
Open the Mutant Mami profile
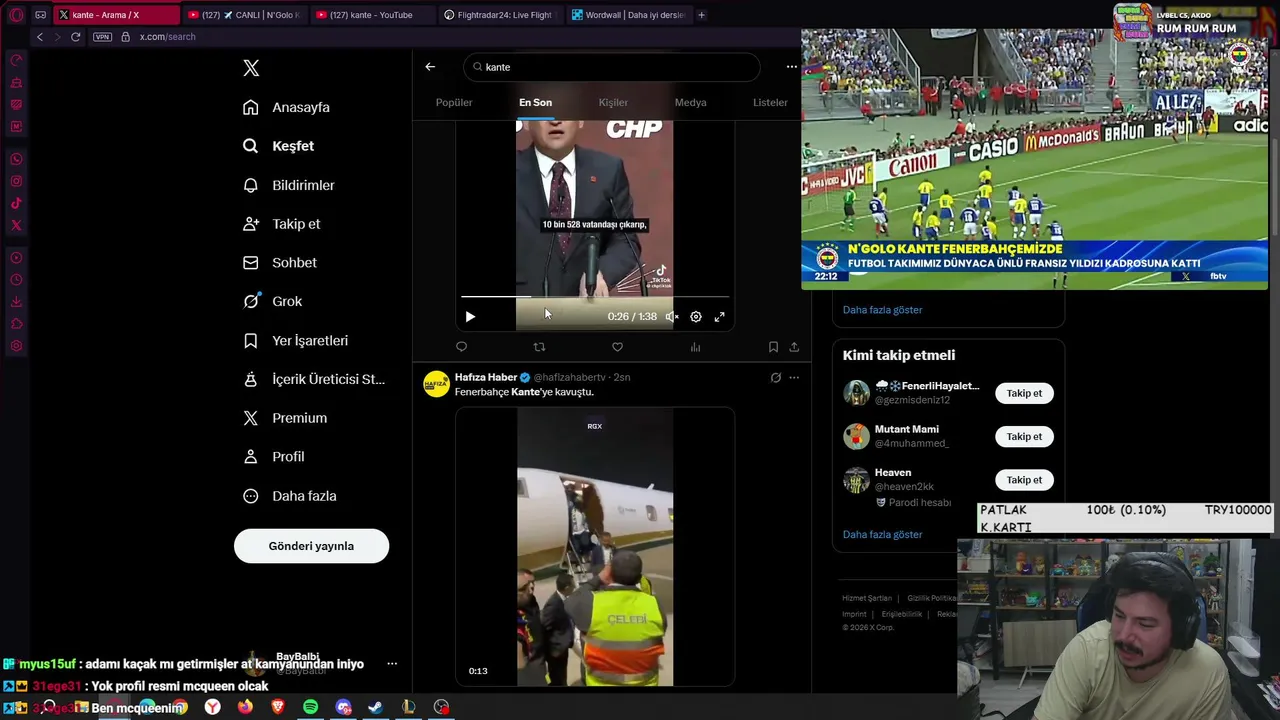coord(906,429)
